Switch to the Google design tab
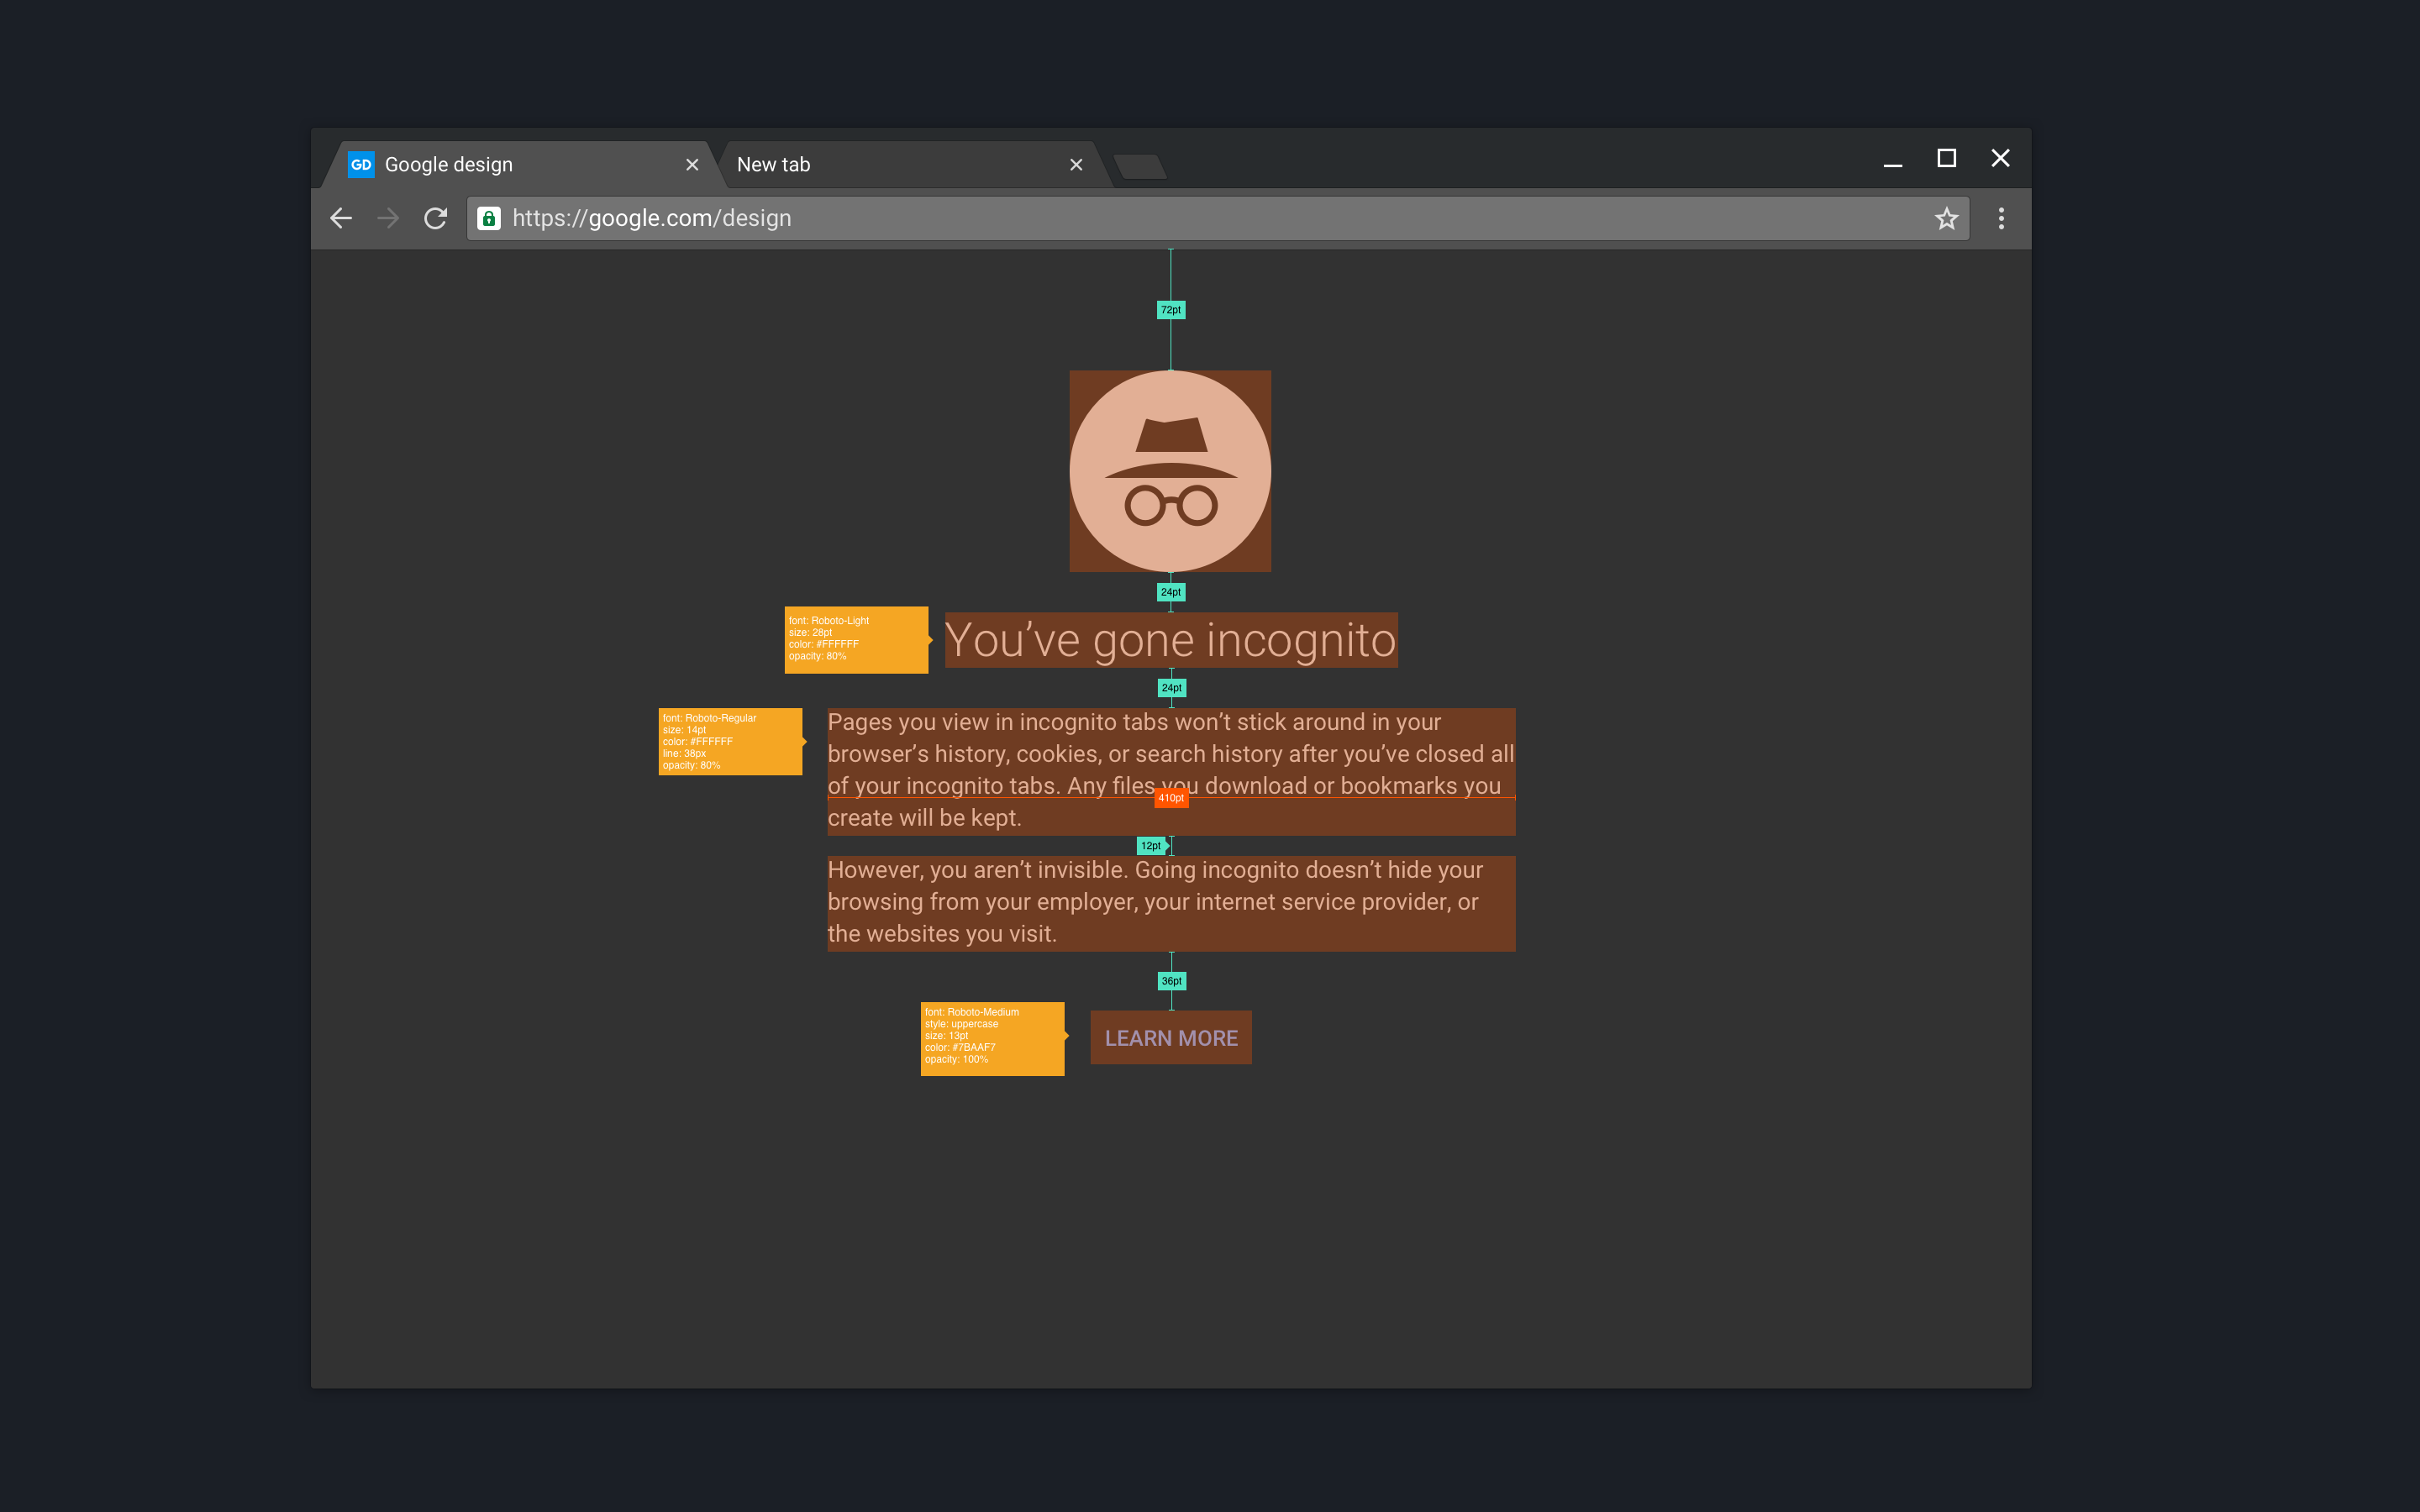Viewport: 2420px width, 1512px height. (x=505, y=164)
